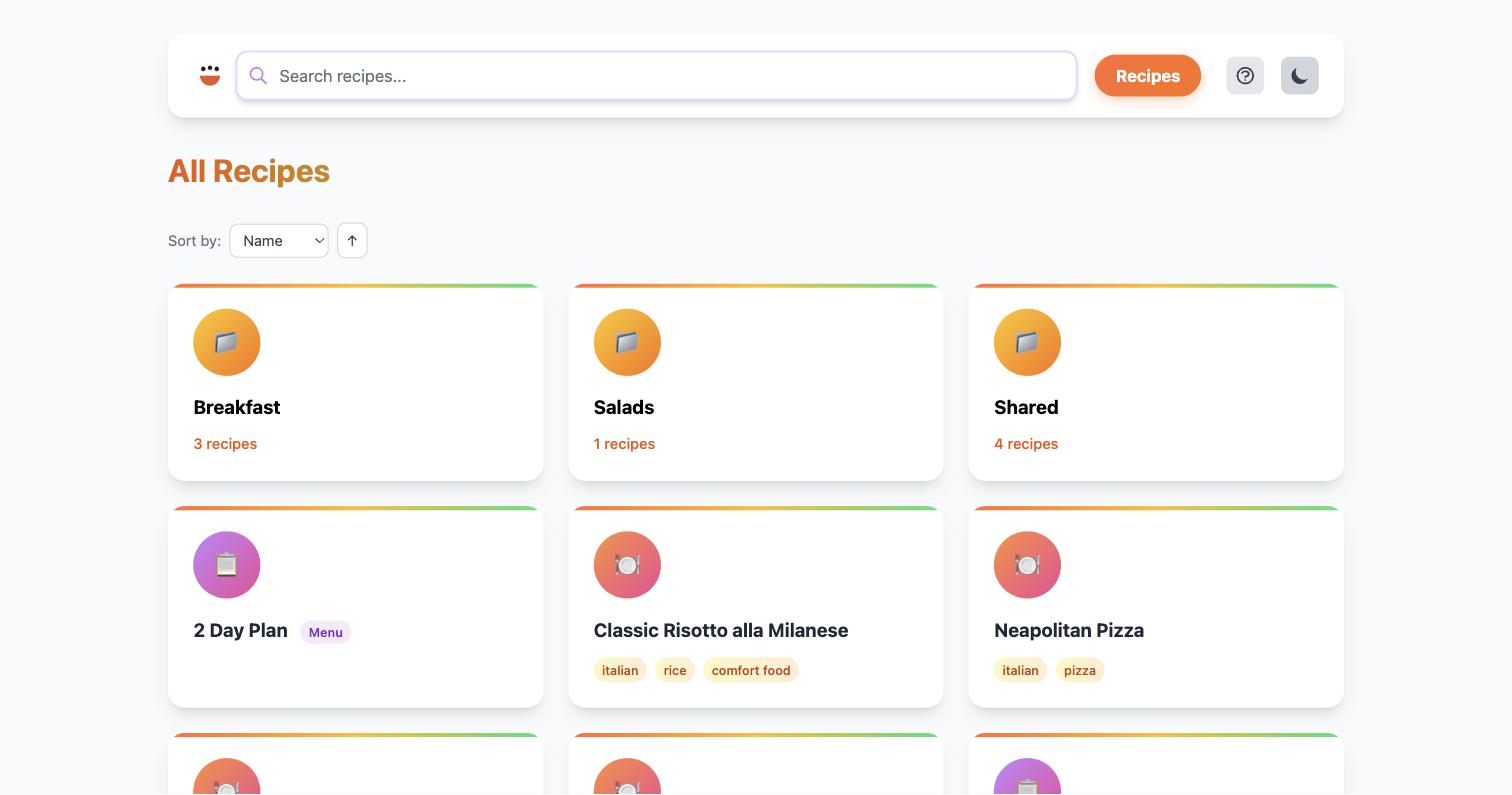Click the Classic Risotto plate icon
This screenshot has width=1512, height=795.
627,565
